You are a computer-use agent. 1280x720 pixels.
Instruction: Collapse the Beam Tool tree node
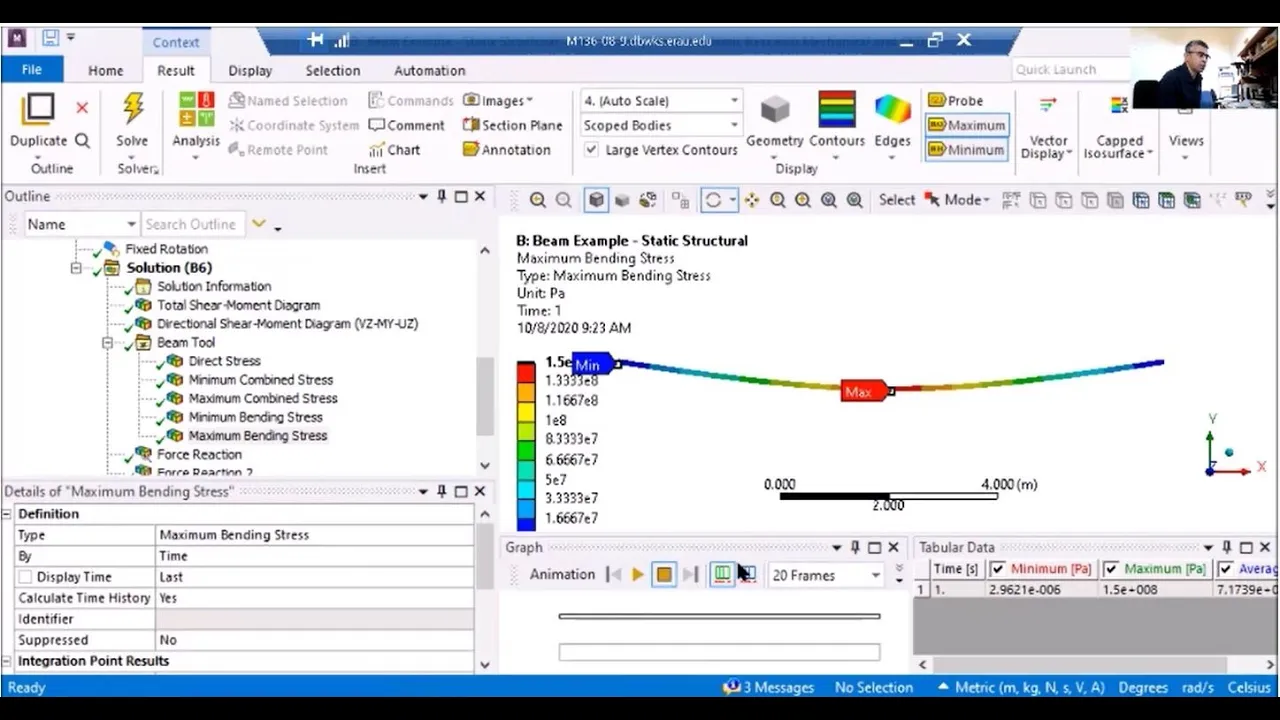107,343
